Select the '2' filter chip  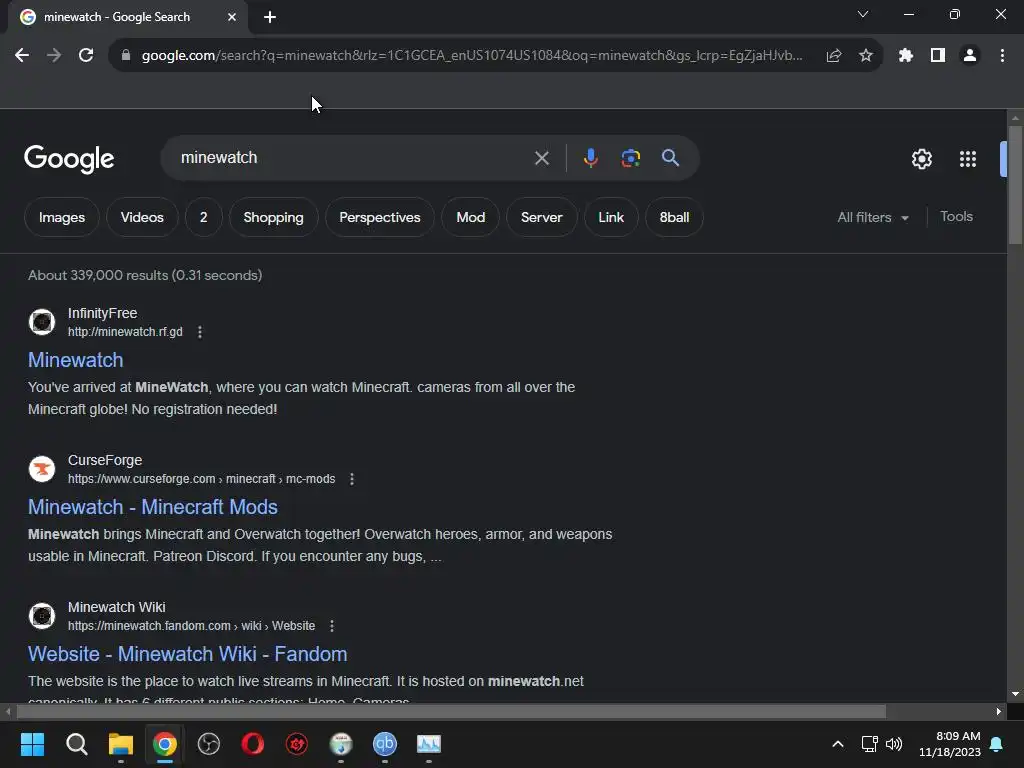pos(204,217)
